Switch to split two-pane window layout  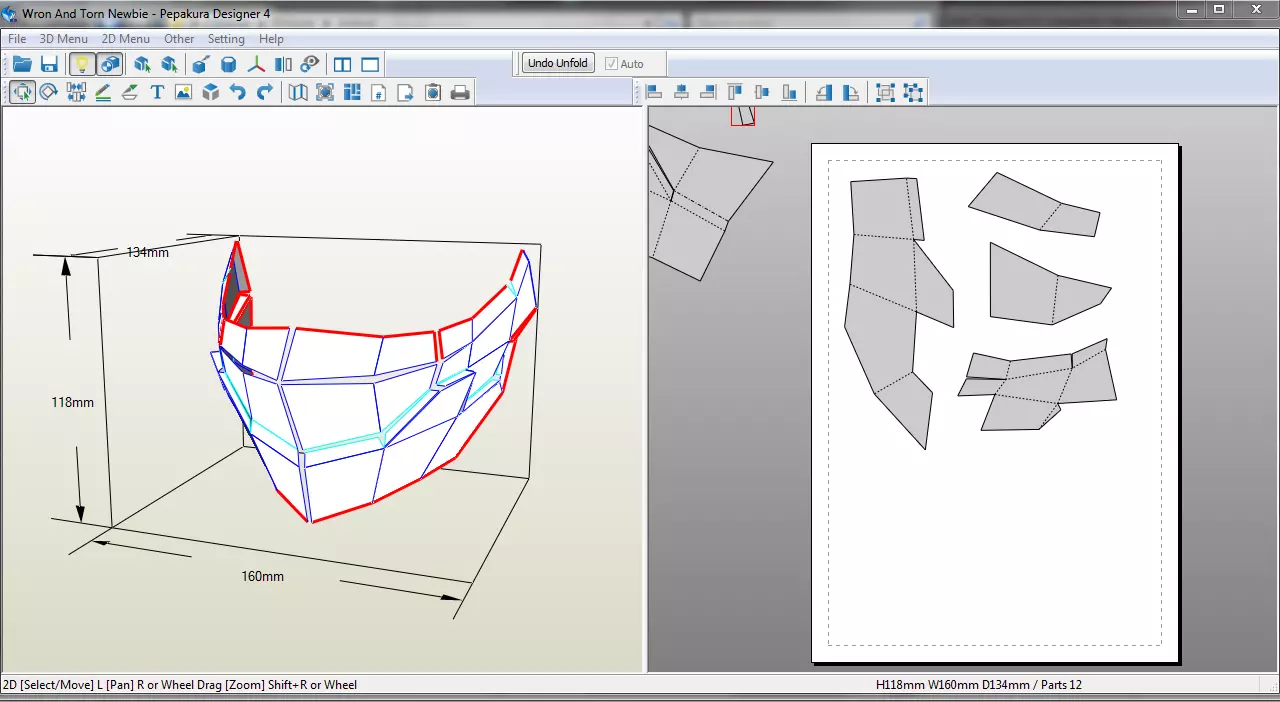pyautogui.click(x=342, y=65)
